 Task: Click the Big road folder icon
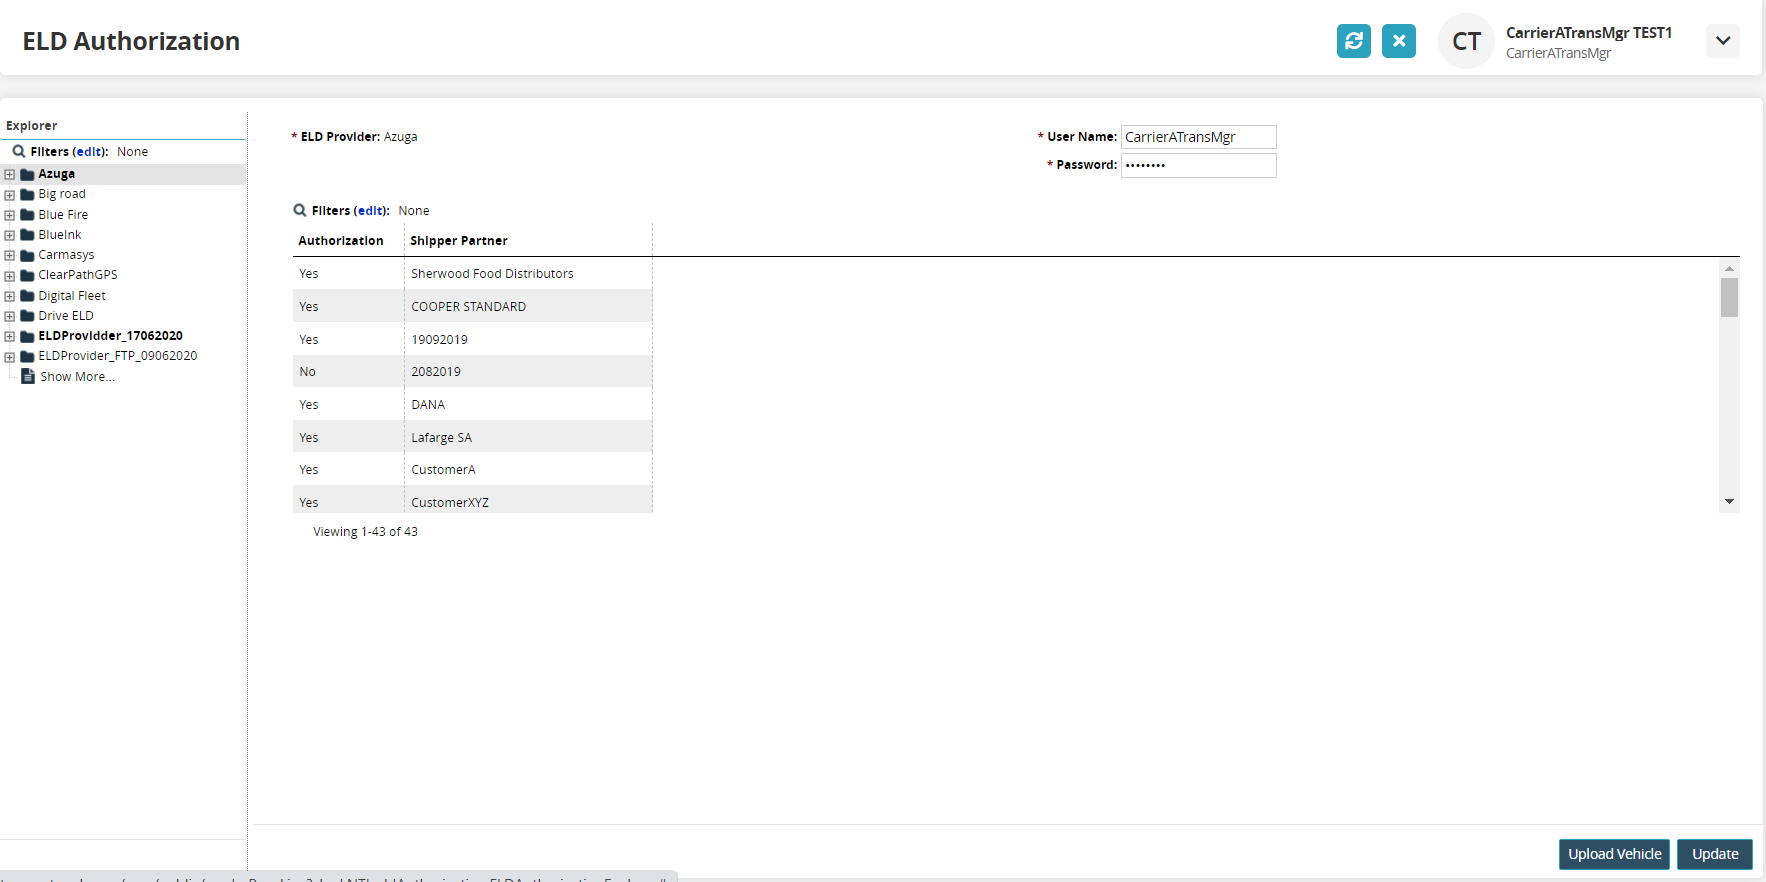[28, 194]
